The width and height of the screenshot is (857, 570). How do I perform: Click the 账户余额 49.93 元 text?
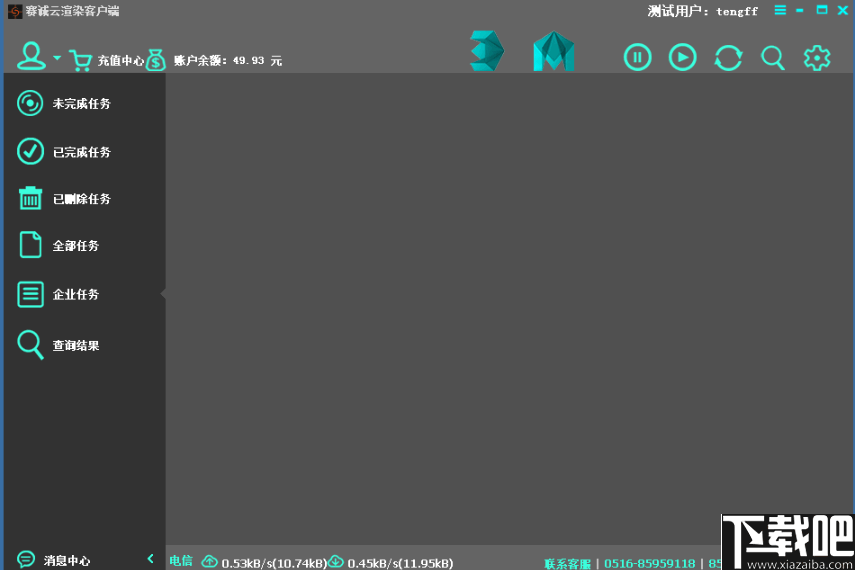(x=228, y=61)
